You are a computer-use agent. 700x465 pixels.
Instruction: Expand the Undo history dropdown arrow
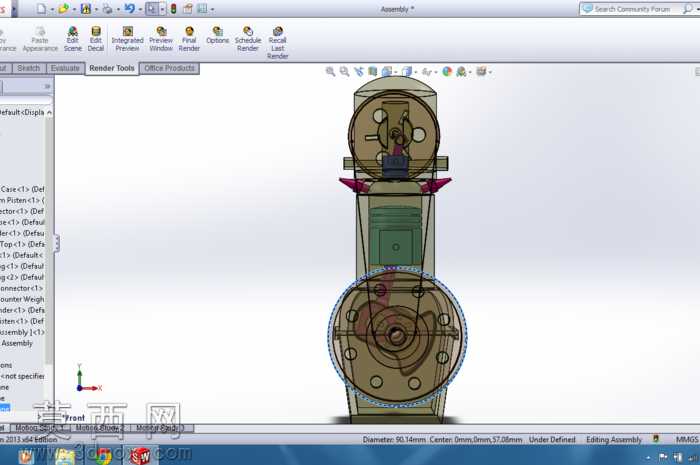(140, 9)
